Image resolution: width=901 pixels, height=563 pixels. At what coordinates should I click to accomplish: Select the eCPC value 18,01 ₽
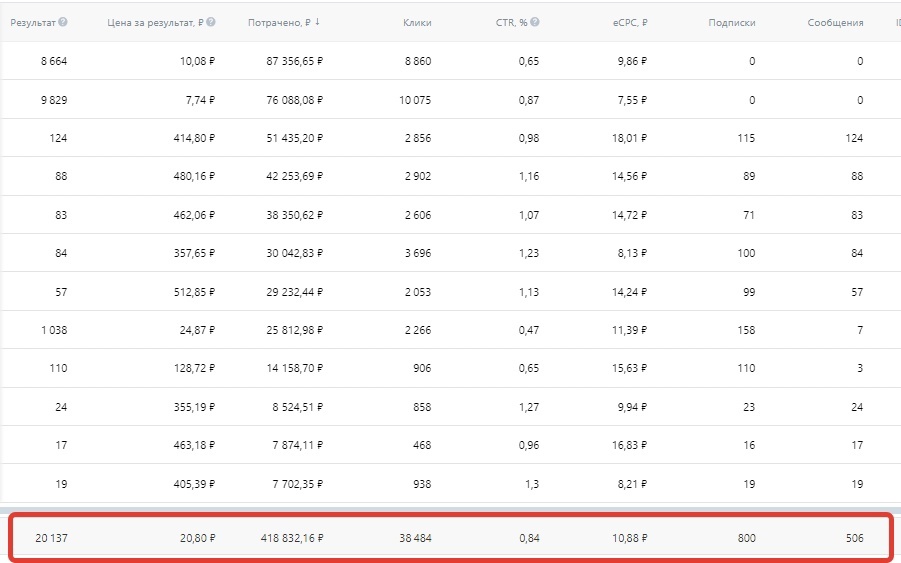coord(630,138)
